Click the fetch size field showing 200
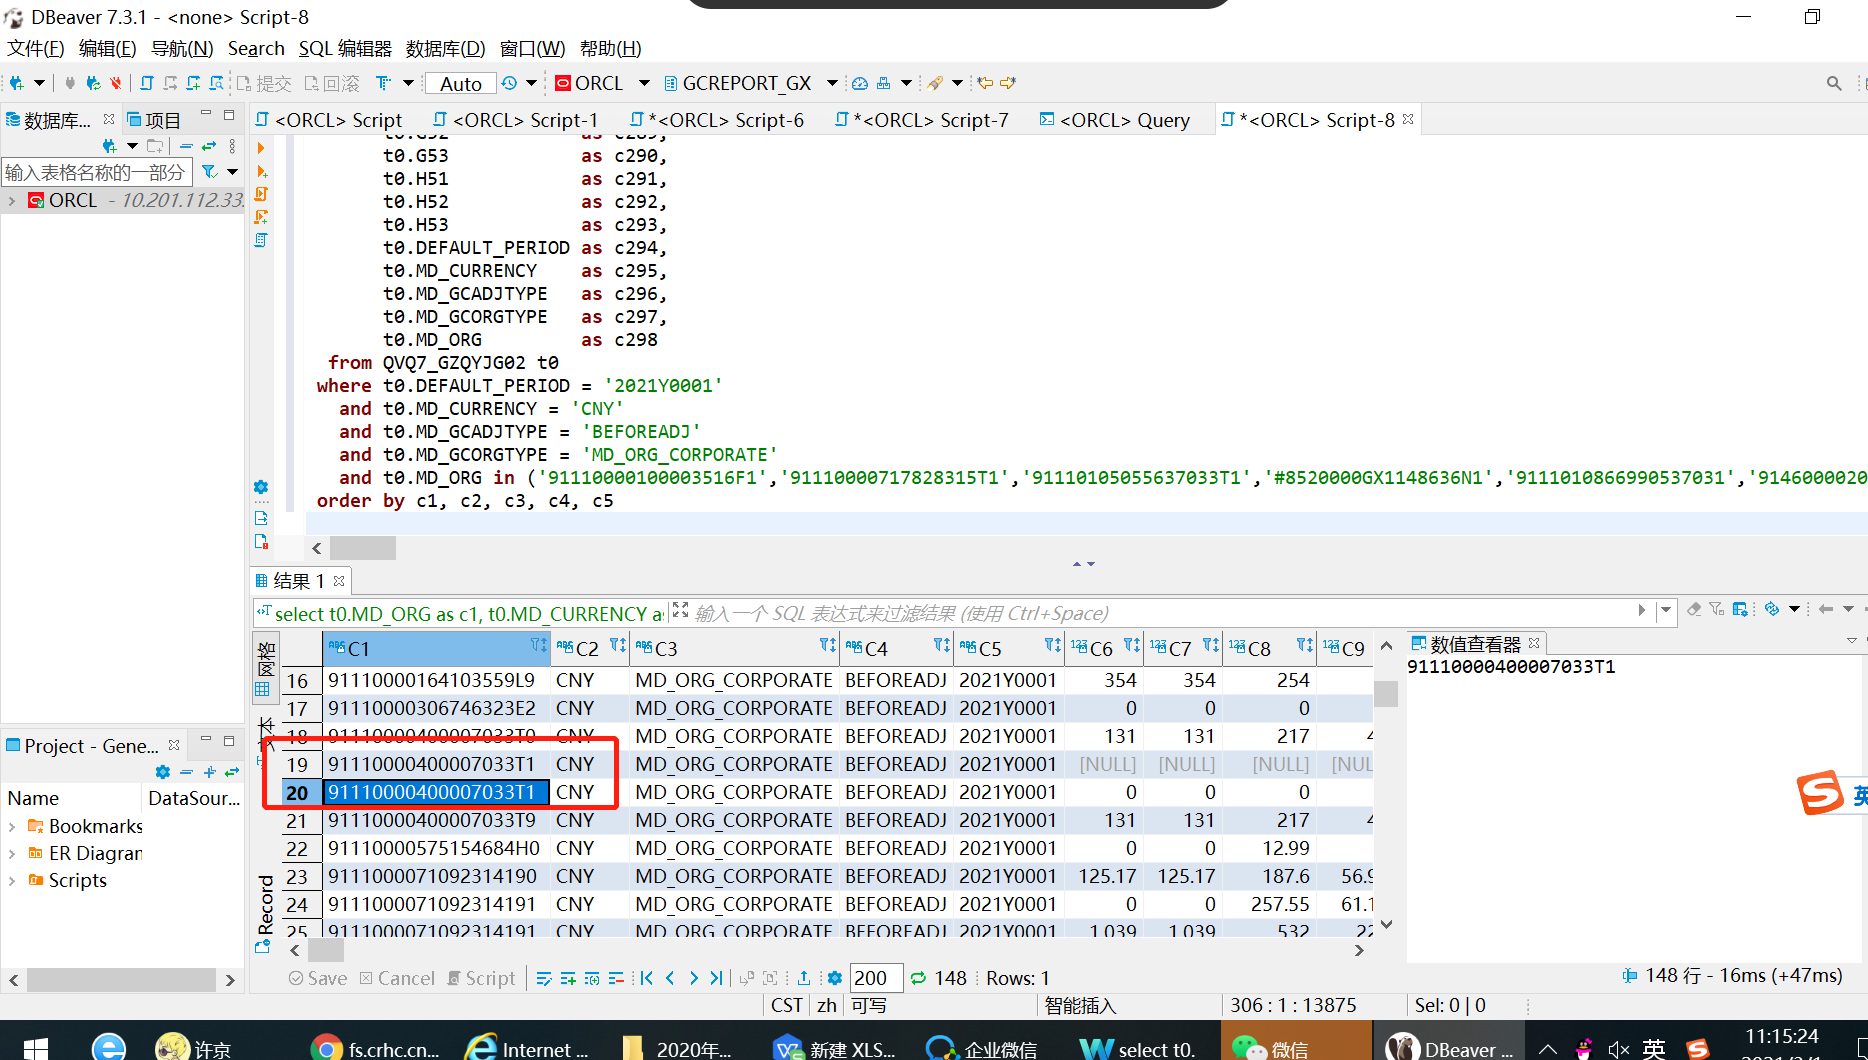This screenshot has width=1868, height=1060. [x=876, y=978]
